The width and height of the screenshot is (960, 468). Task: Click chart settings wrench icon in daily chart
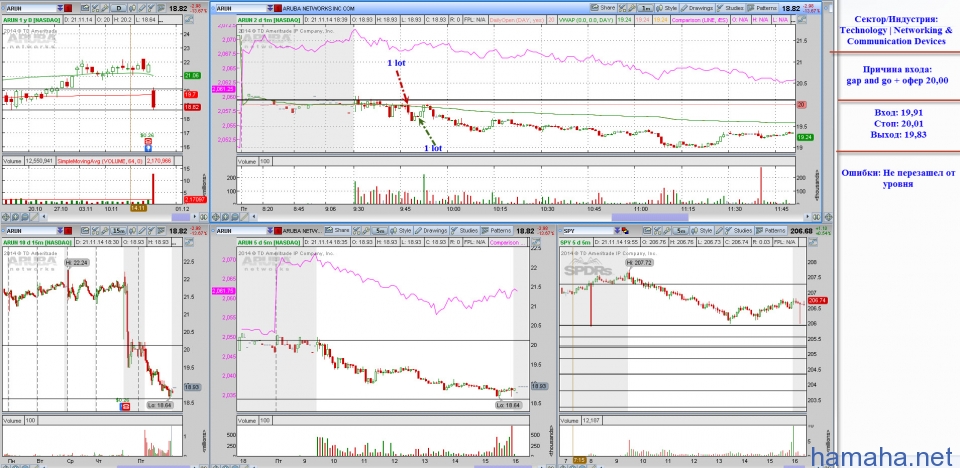pos(105,8)
